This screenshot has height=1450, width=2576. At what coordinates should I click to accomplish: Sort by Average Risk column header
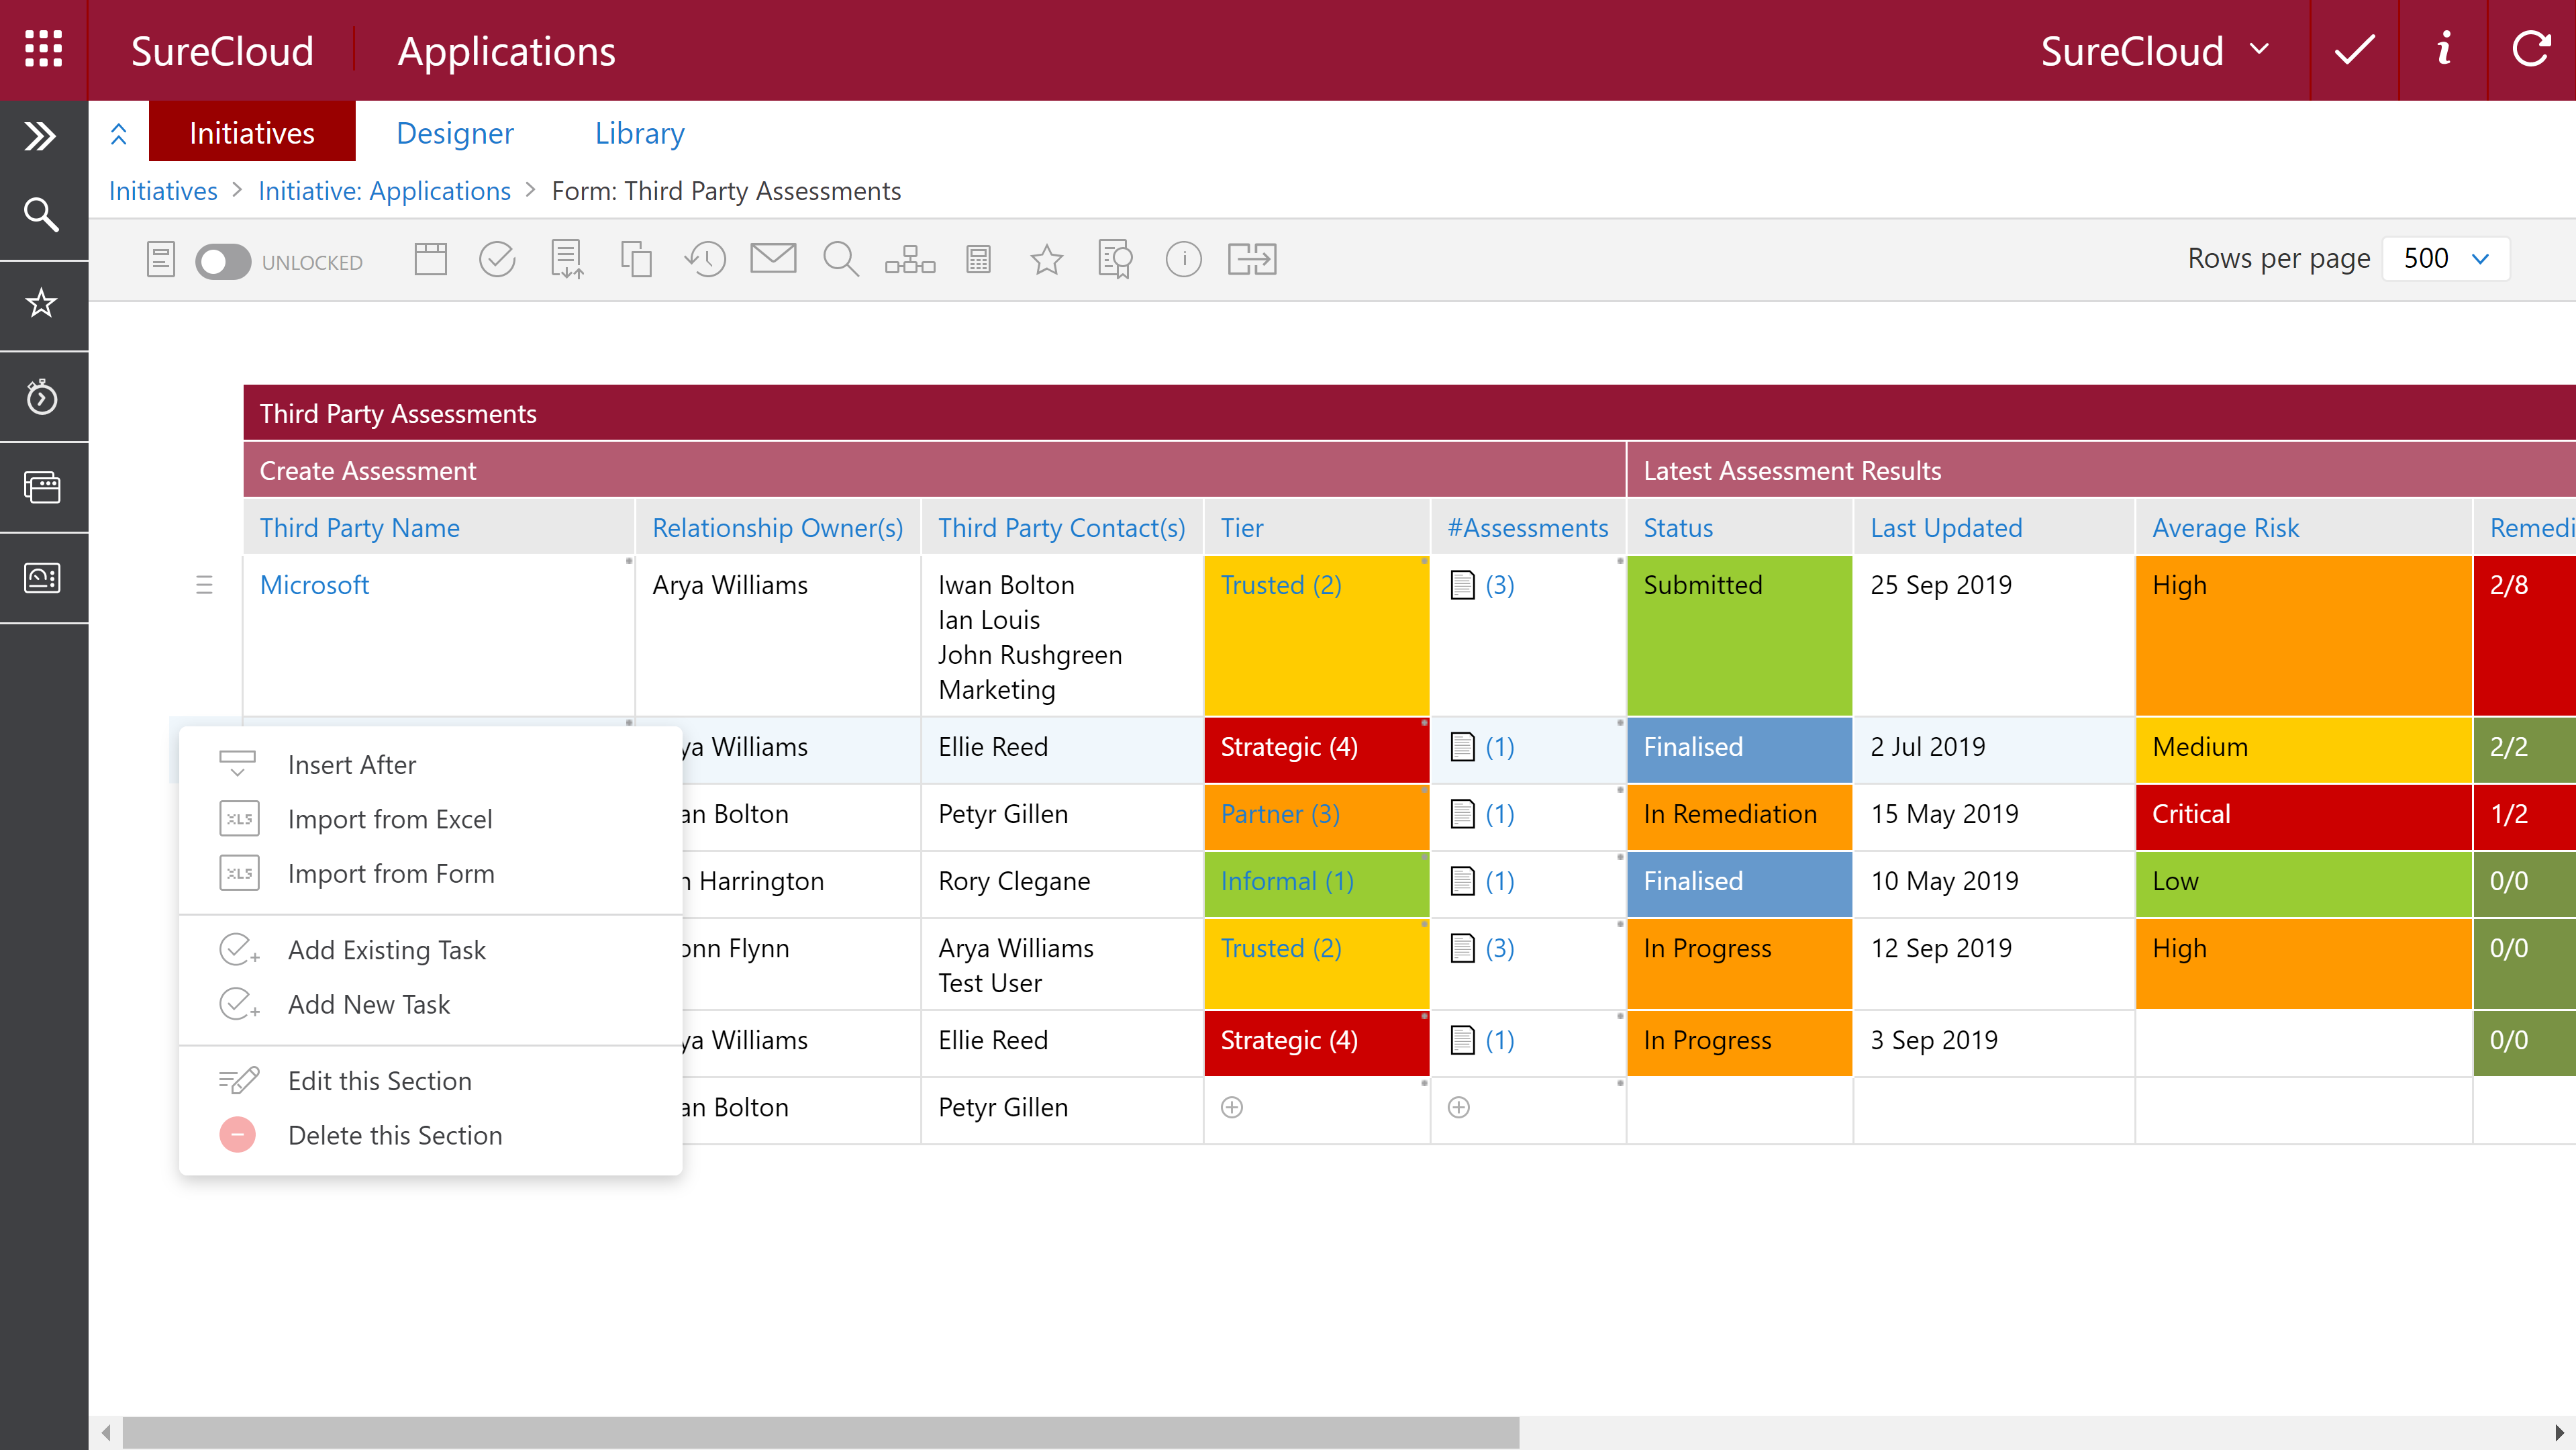2226,528
